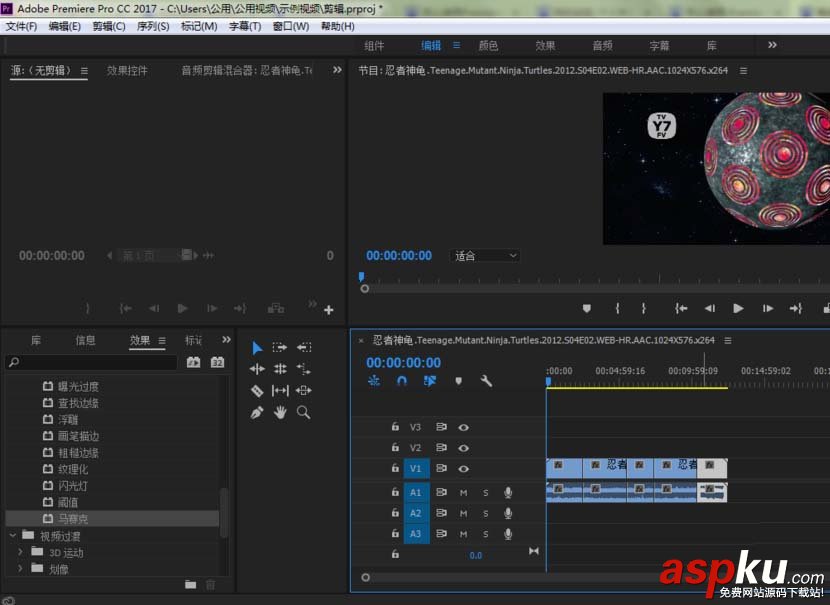The width and height of the screenshot is (830, 605).
Task: Open the Program monitor panel menu
Action: (743, 70)
